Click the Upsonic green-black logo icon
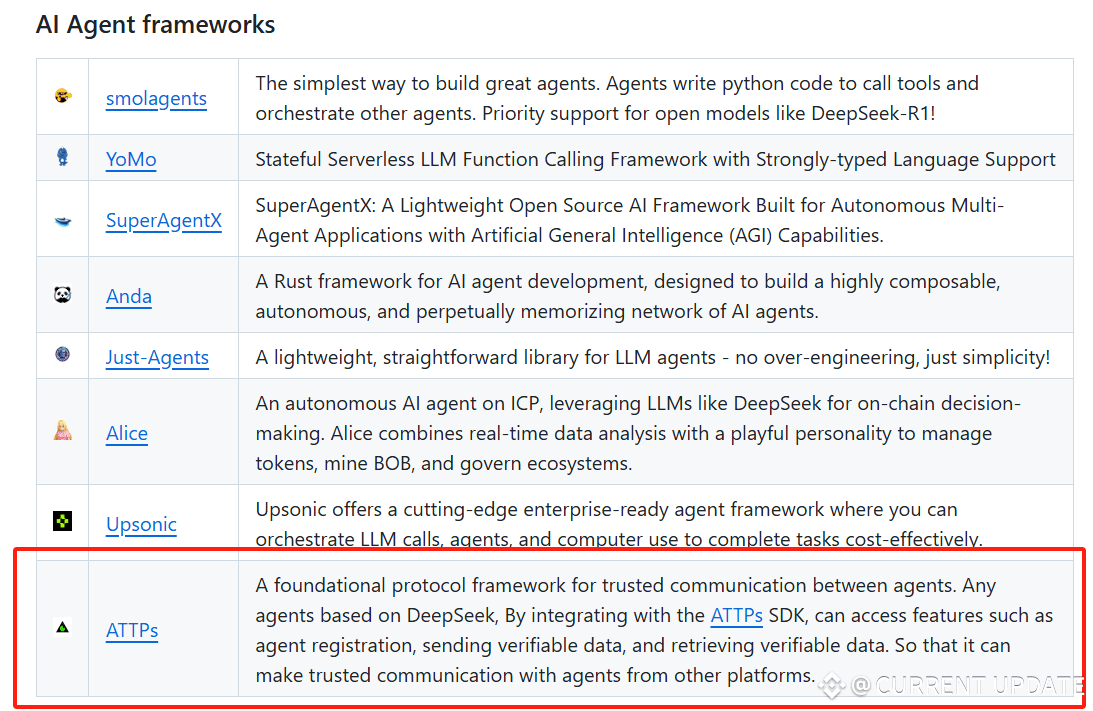This screenshot has height=711, width=1093. click(x=63, y=521)
